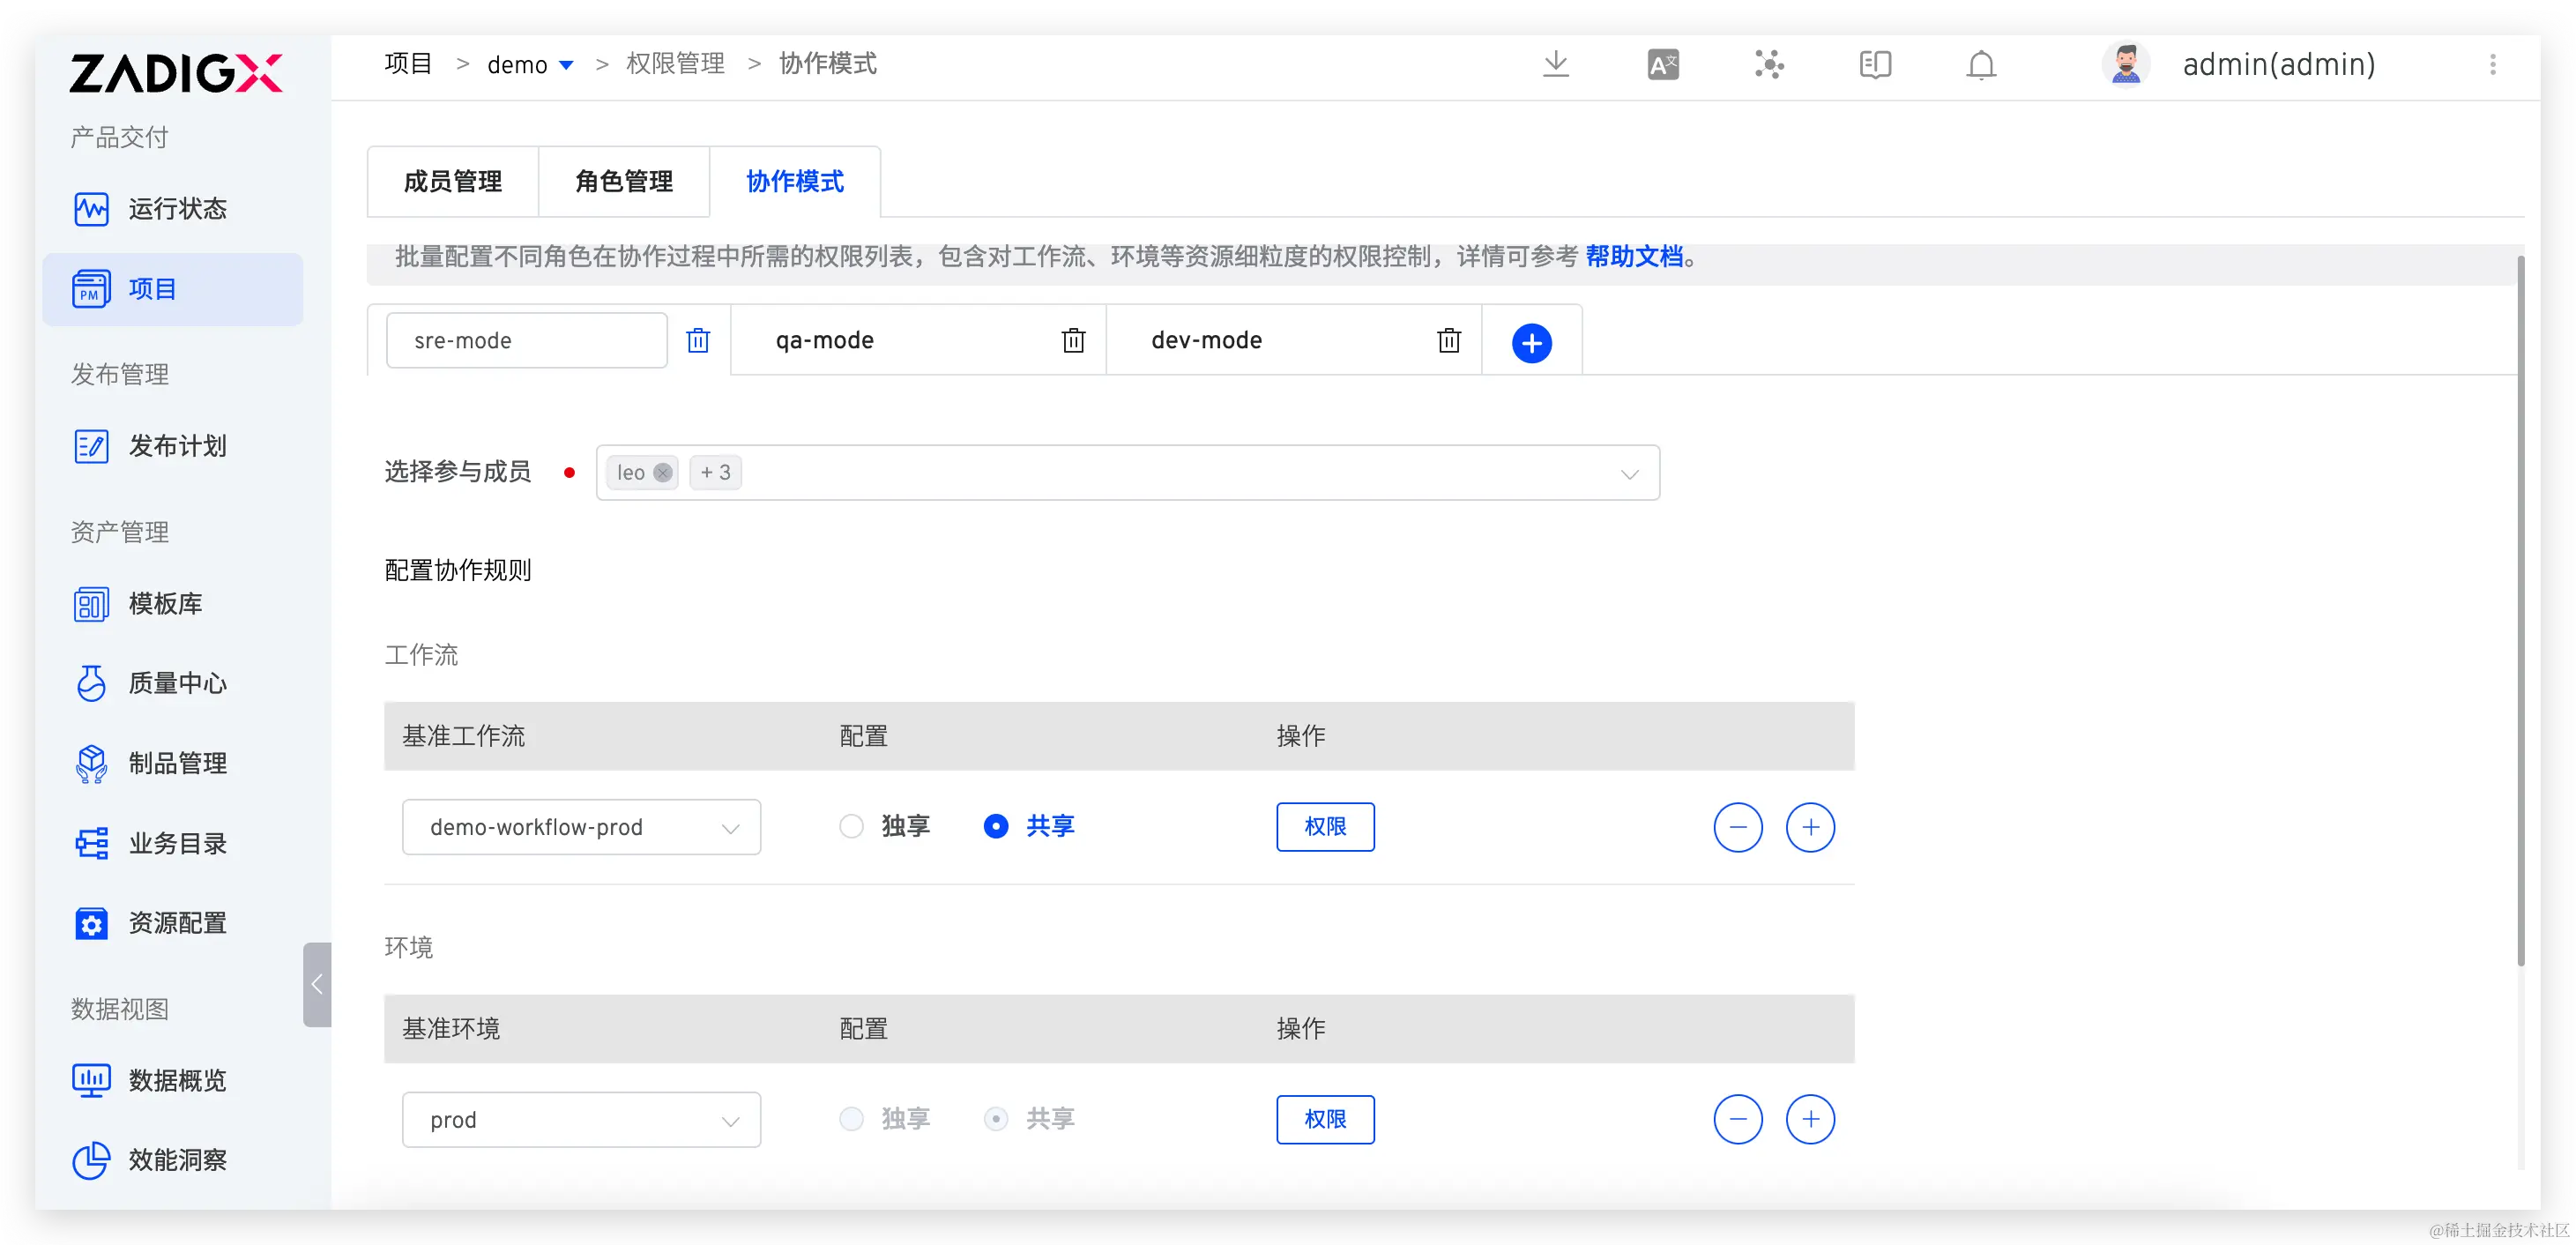This screenshot has height=1245, width=2576.
Task: Select 独享 radio in prod environment row
Action: pyautogui.click(x=851, y=1118)
